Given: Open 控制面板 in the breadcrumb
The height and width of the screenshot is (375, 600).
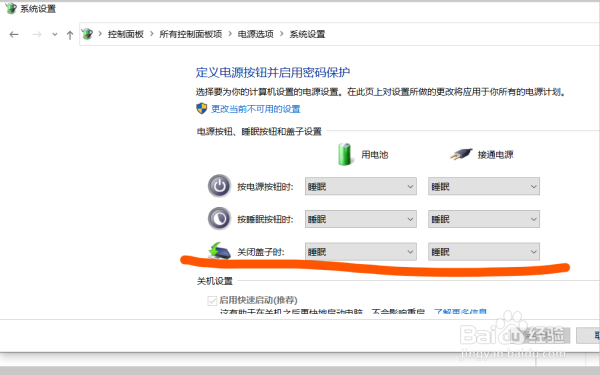Looking at the screenshot, I should pos(126,34).
